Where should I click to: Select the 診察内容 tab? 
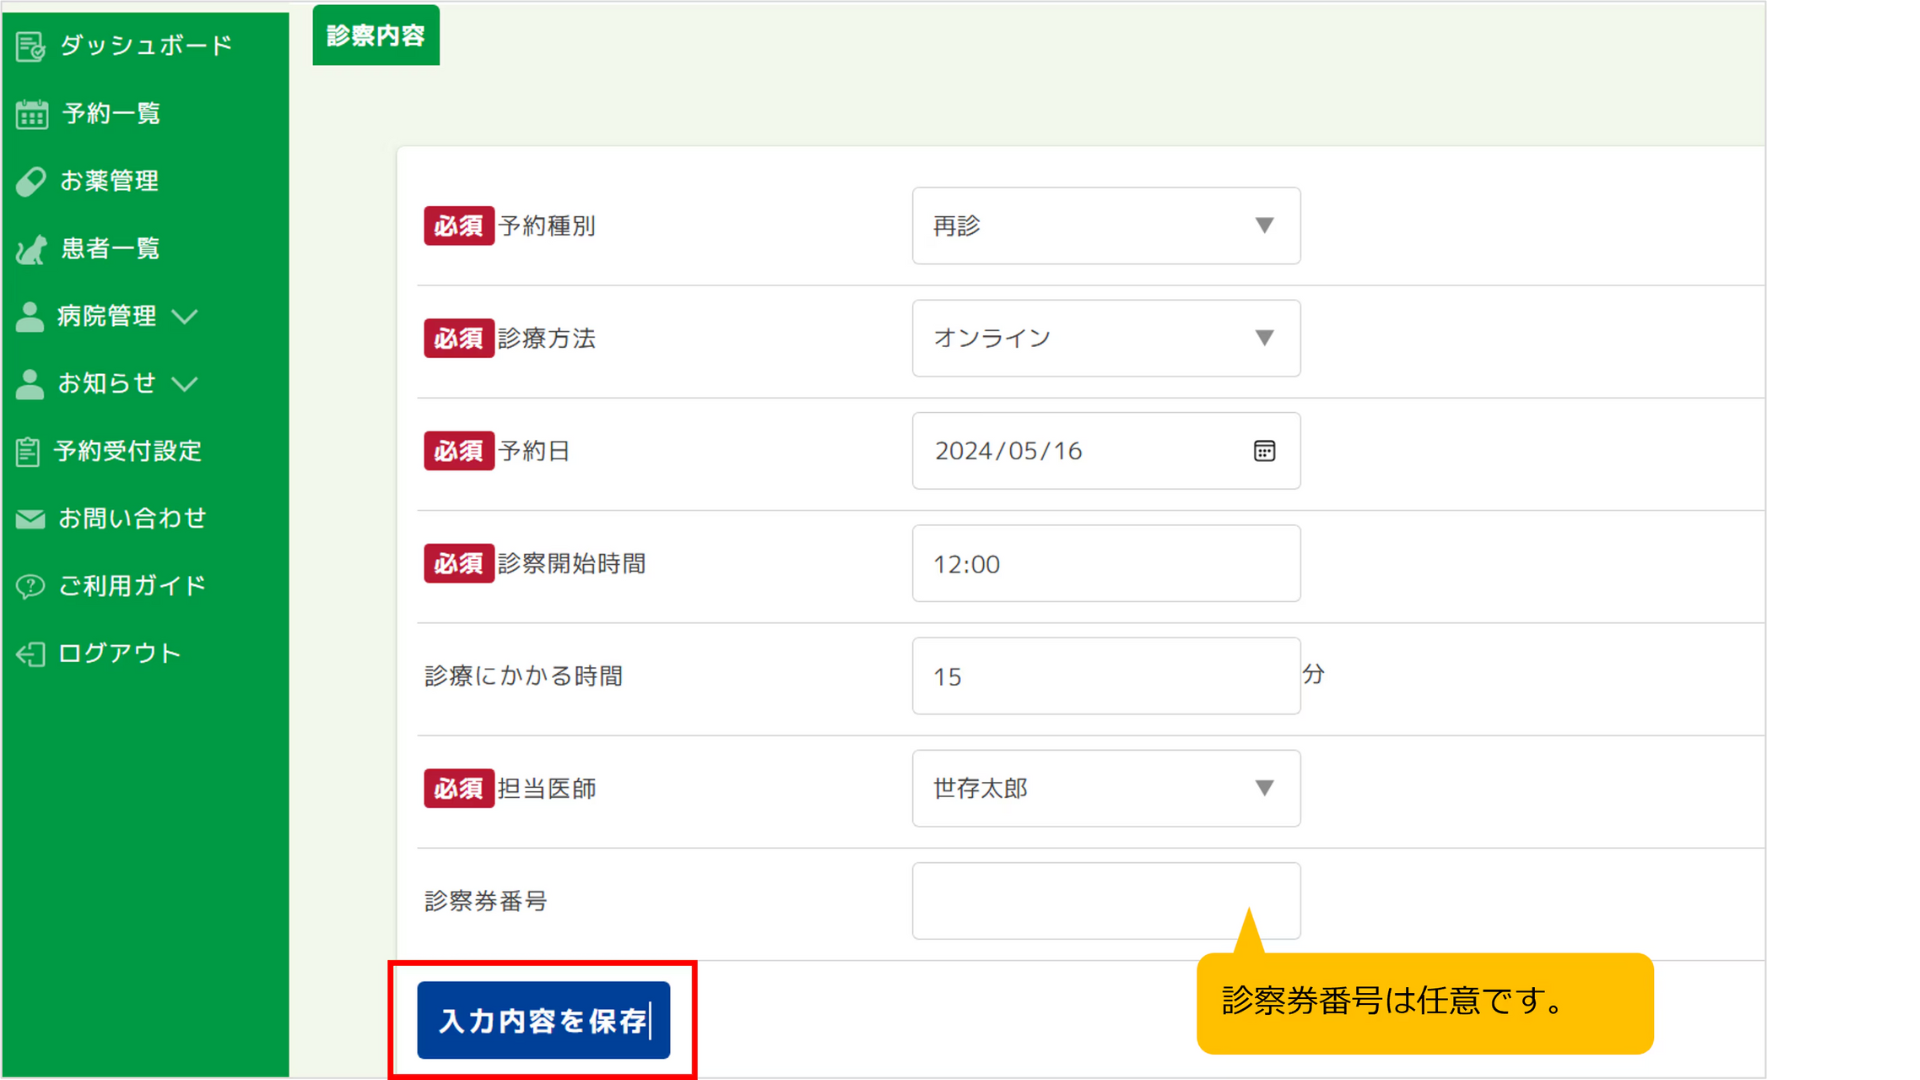(x=376, y=35)
